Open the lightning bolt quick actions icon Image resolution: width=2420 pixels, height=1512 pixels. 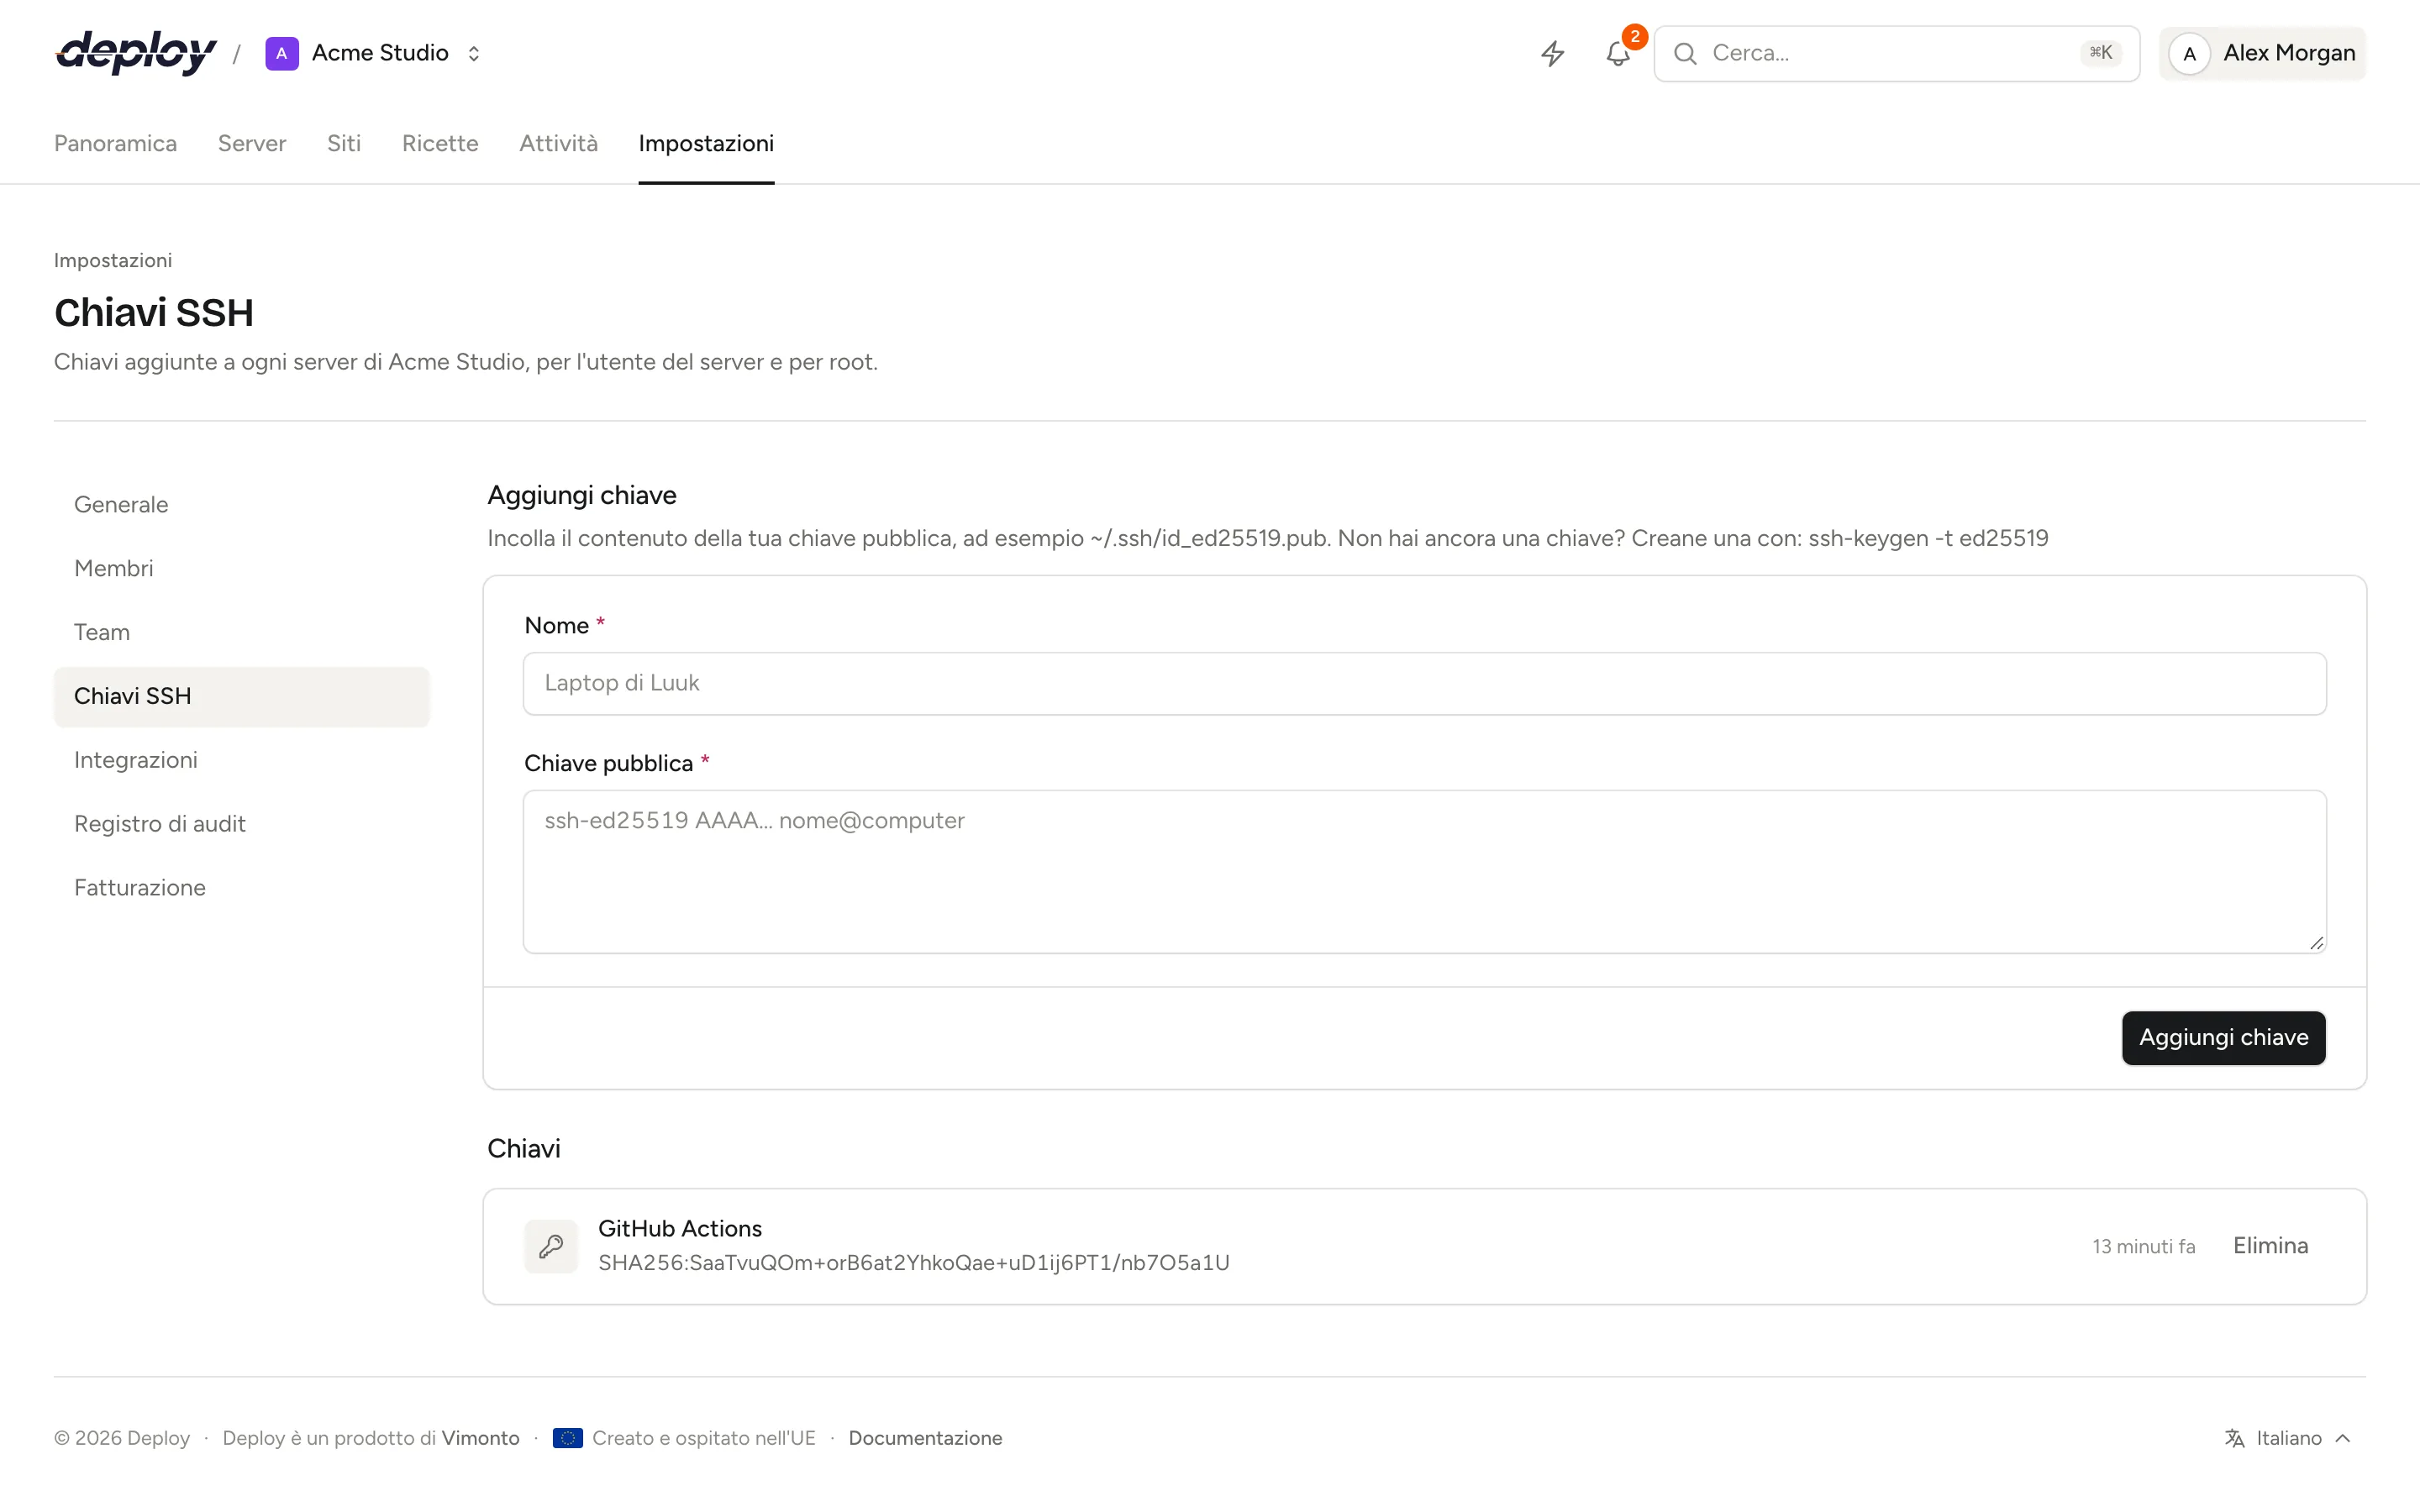[1552, 53]
